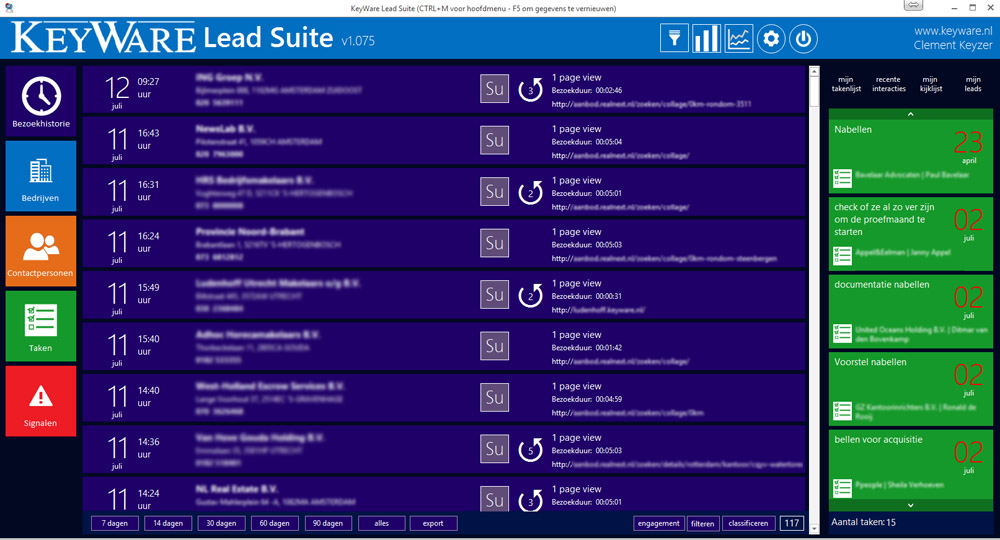Click the Su badge on 09:27 row
Screen dimensions: 1000x540
point(494,89)
